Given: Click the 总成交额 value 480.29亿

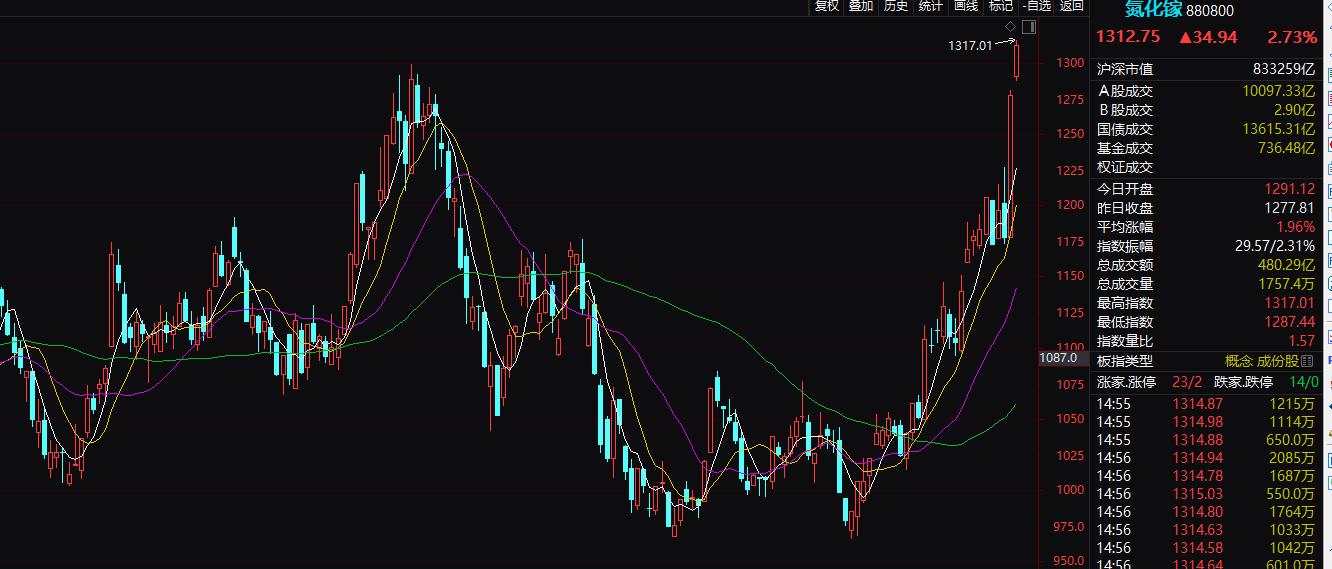Looking at the screenshot, I should pyautogui.click(x=1286, y=265).
